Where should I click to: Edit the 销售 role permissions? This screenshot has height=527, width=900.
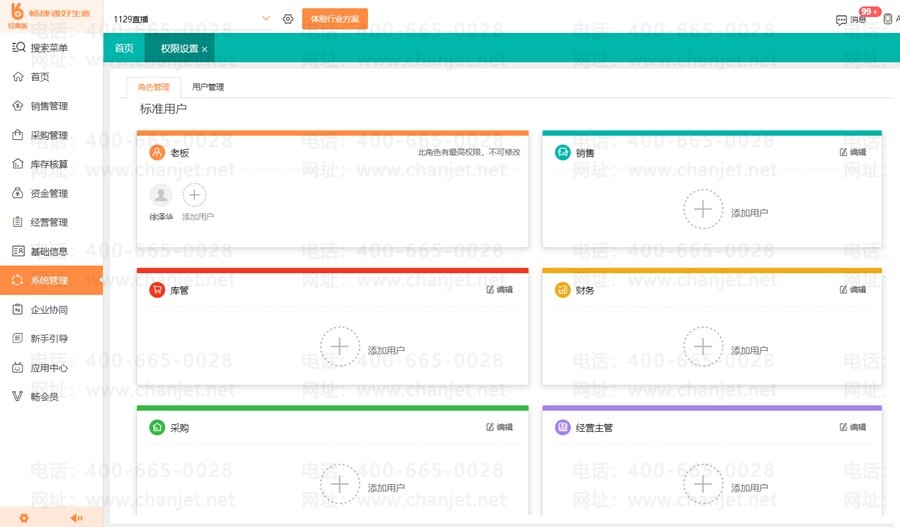coord(853,152)
